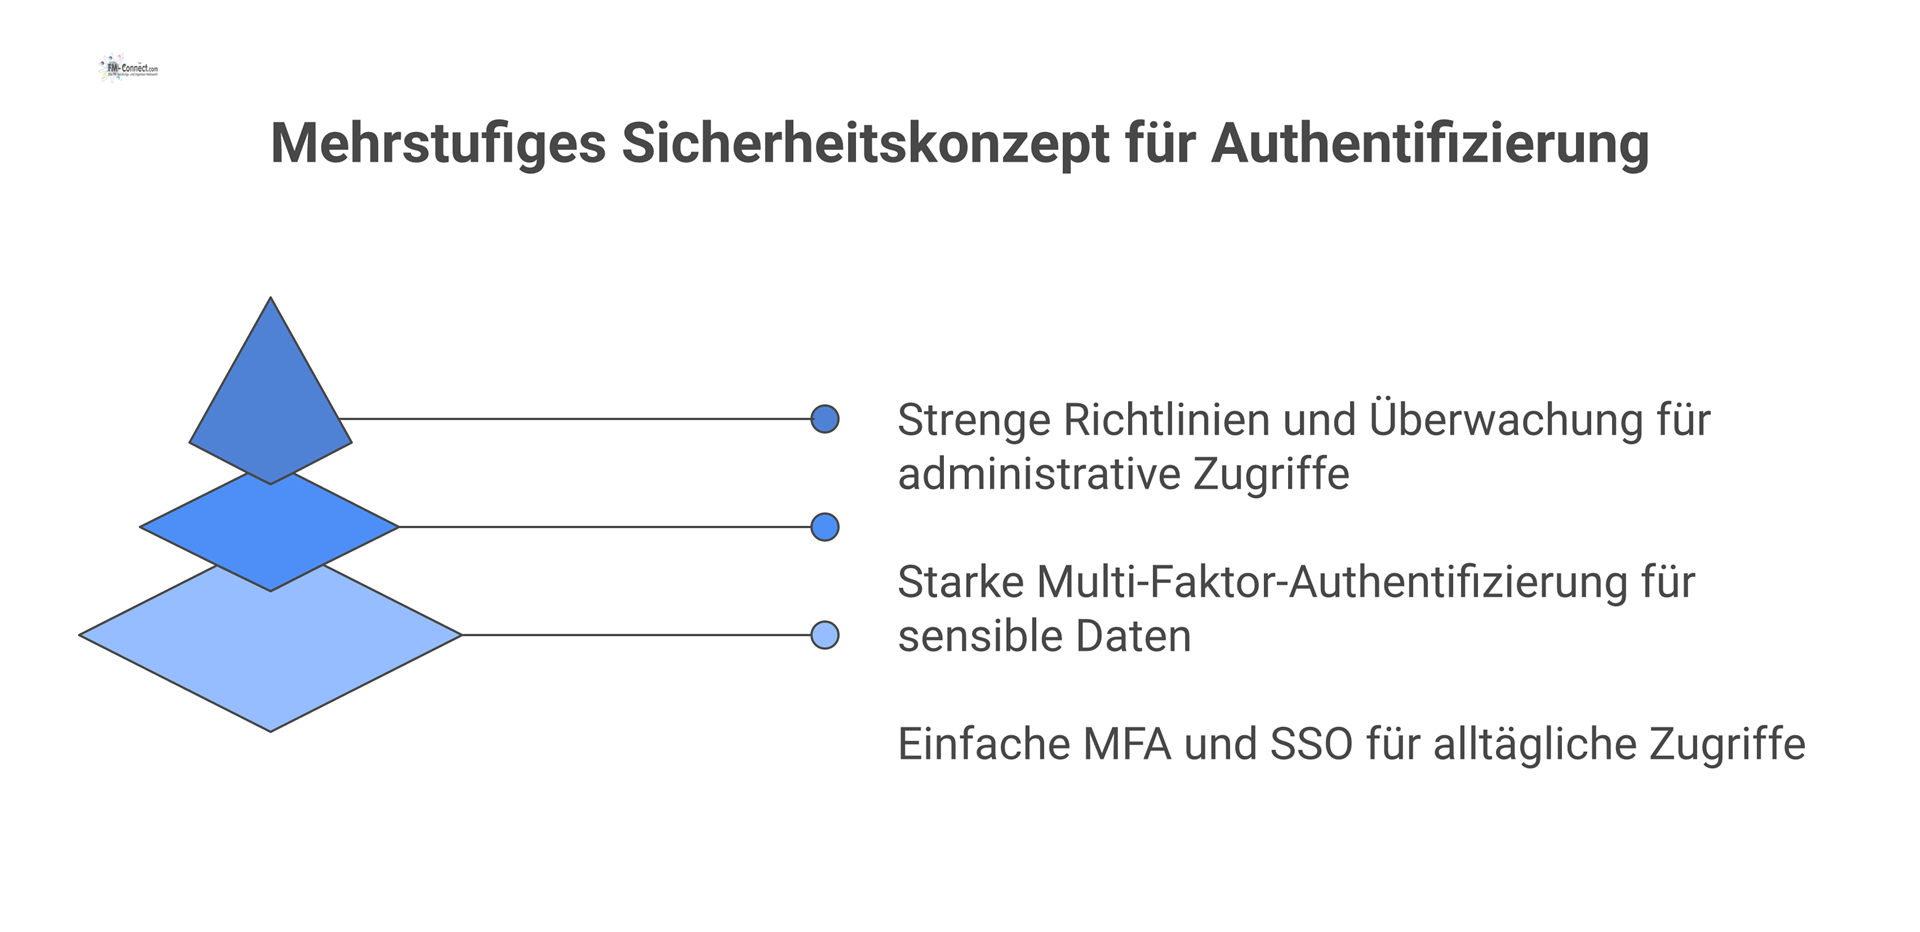The image size is (1920, 932).
Task: Click the light blue connector dot
Action: [x=825, y=635]
